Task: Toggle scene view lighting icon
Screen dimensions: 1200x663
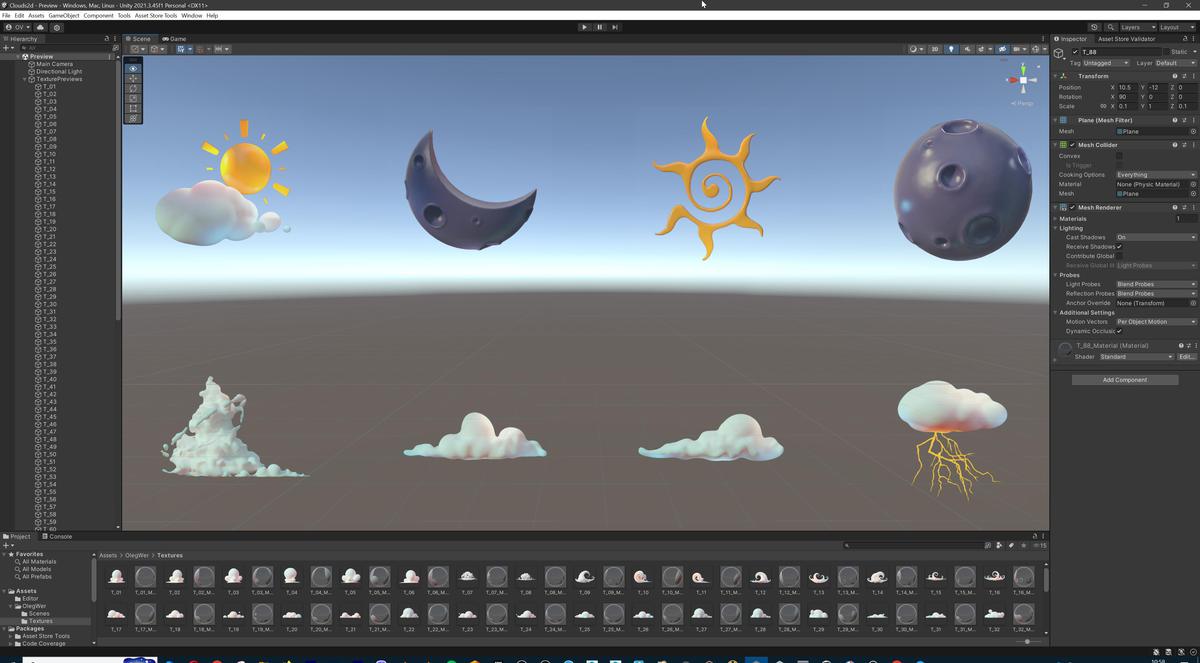Action: 952,48
